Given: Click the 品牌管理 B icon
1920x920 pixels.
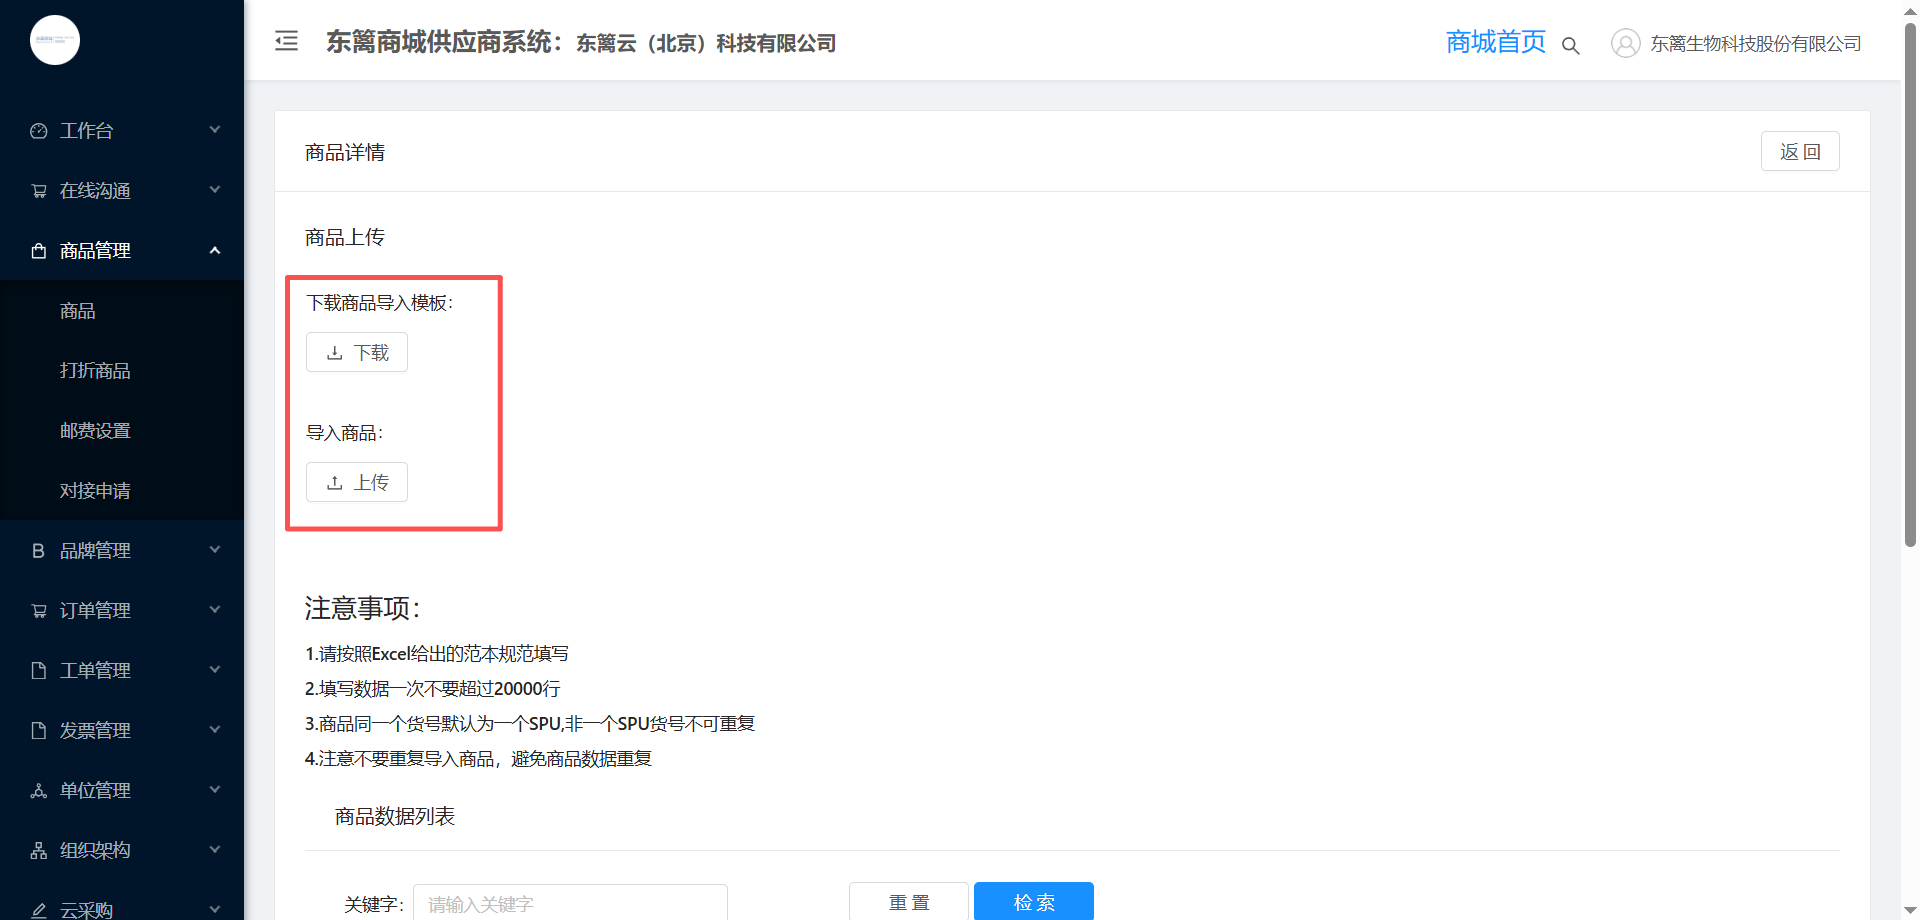Looking at the screenshot, I should point(39,551).
